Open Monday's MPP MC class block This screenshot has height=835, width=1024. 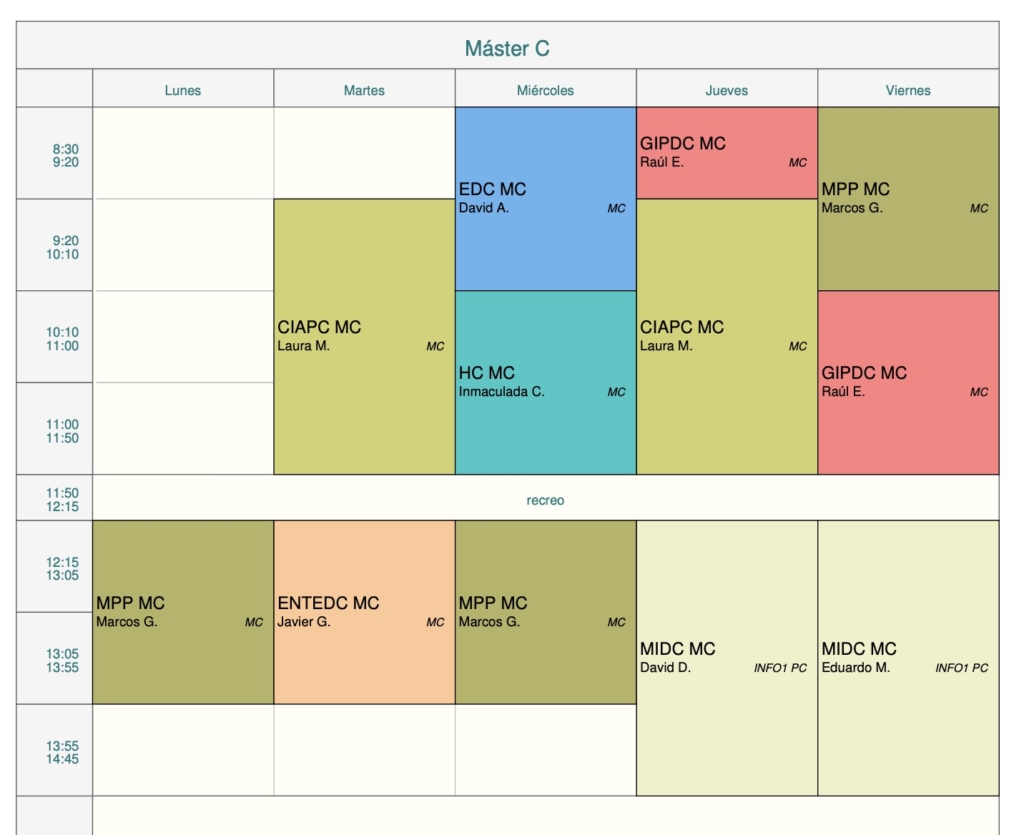click(x=183, y=612)
